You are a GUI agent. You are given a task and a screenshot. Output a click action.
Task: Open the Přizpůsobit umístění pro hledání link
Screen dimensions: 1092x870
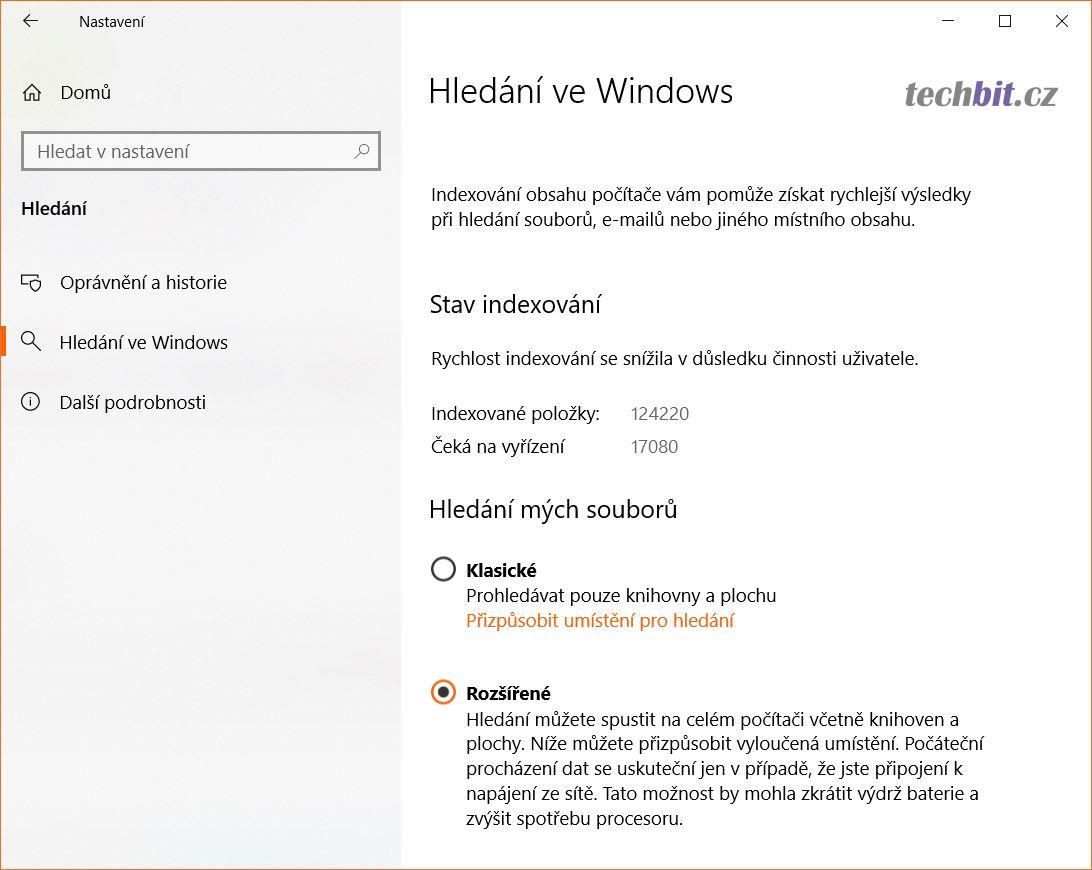click(x=600, y=621)
